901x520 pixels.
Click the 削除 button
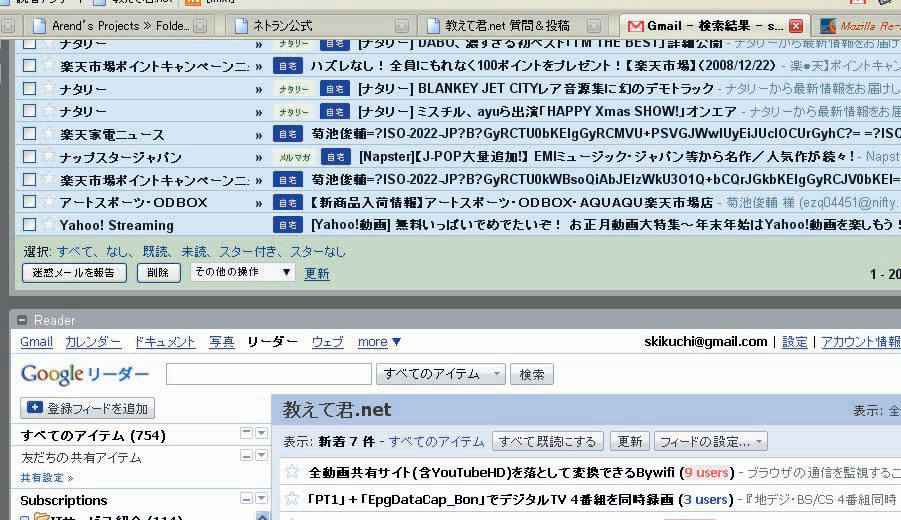coord(159,272)
